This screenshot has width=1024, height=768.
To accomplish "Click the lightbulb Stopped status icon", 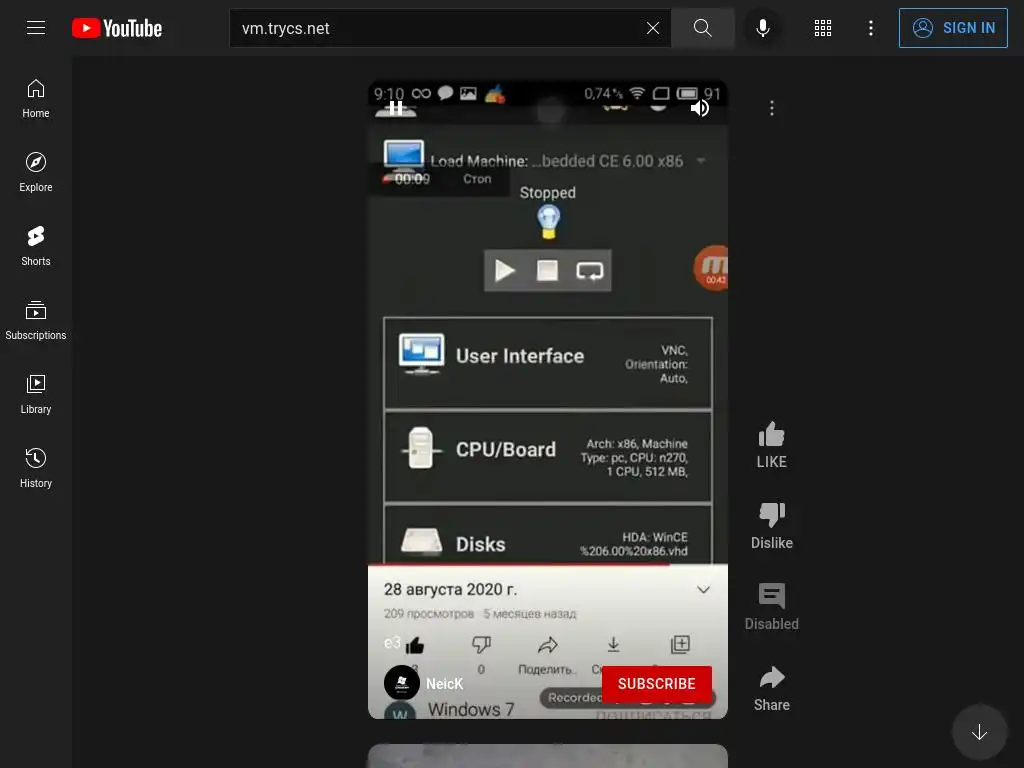I will click(549, 221).
